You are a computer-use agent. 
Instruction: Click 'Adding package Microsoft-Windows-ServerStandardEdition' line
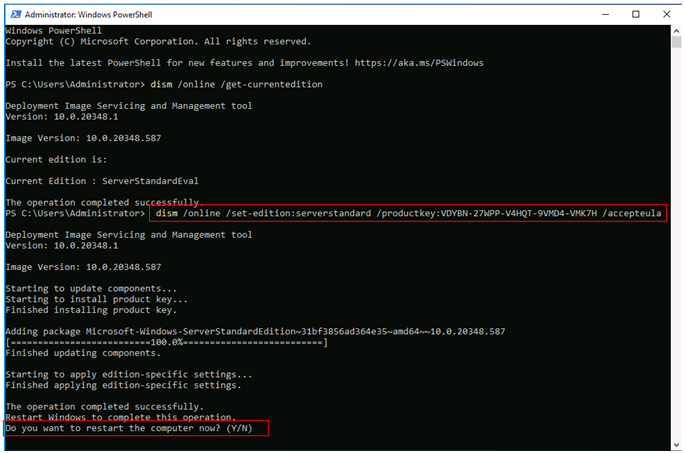[255, 332]
